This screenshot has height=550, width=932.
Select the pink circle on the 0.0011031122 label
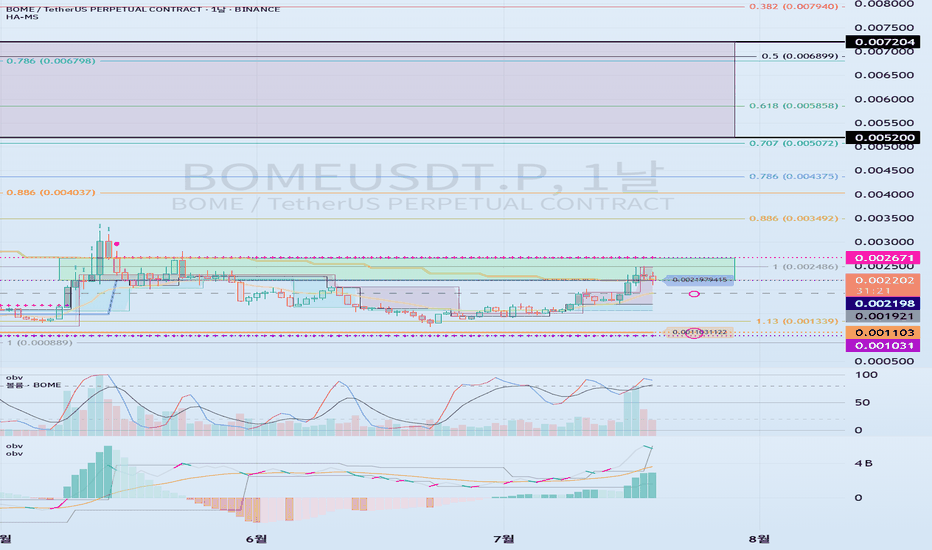[x=694, y=334]
